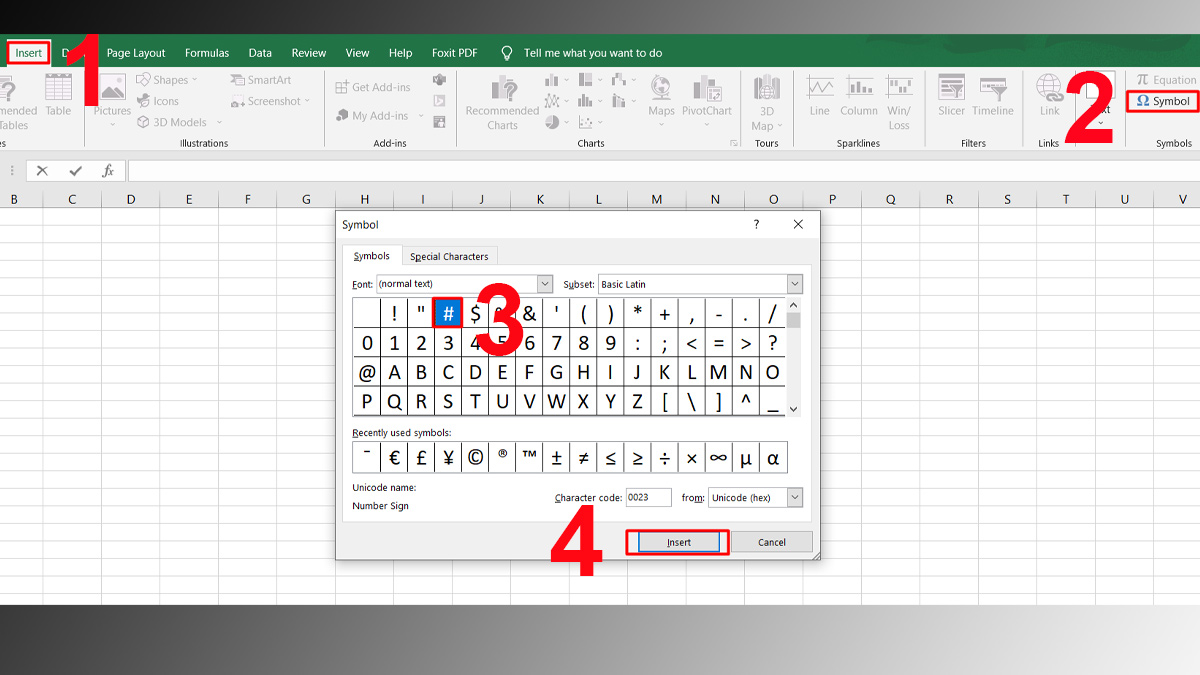
Task: Change the character code format from Unicode (hex)
Action: 795,497
